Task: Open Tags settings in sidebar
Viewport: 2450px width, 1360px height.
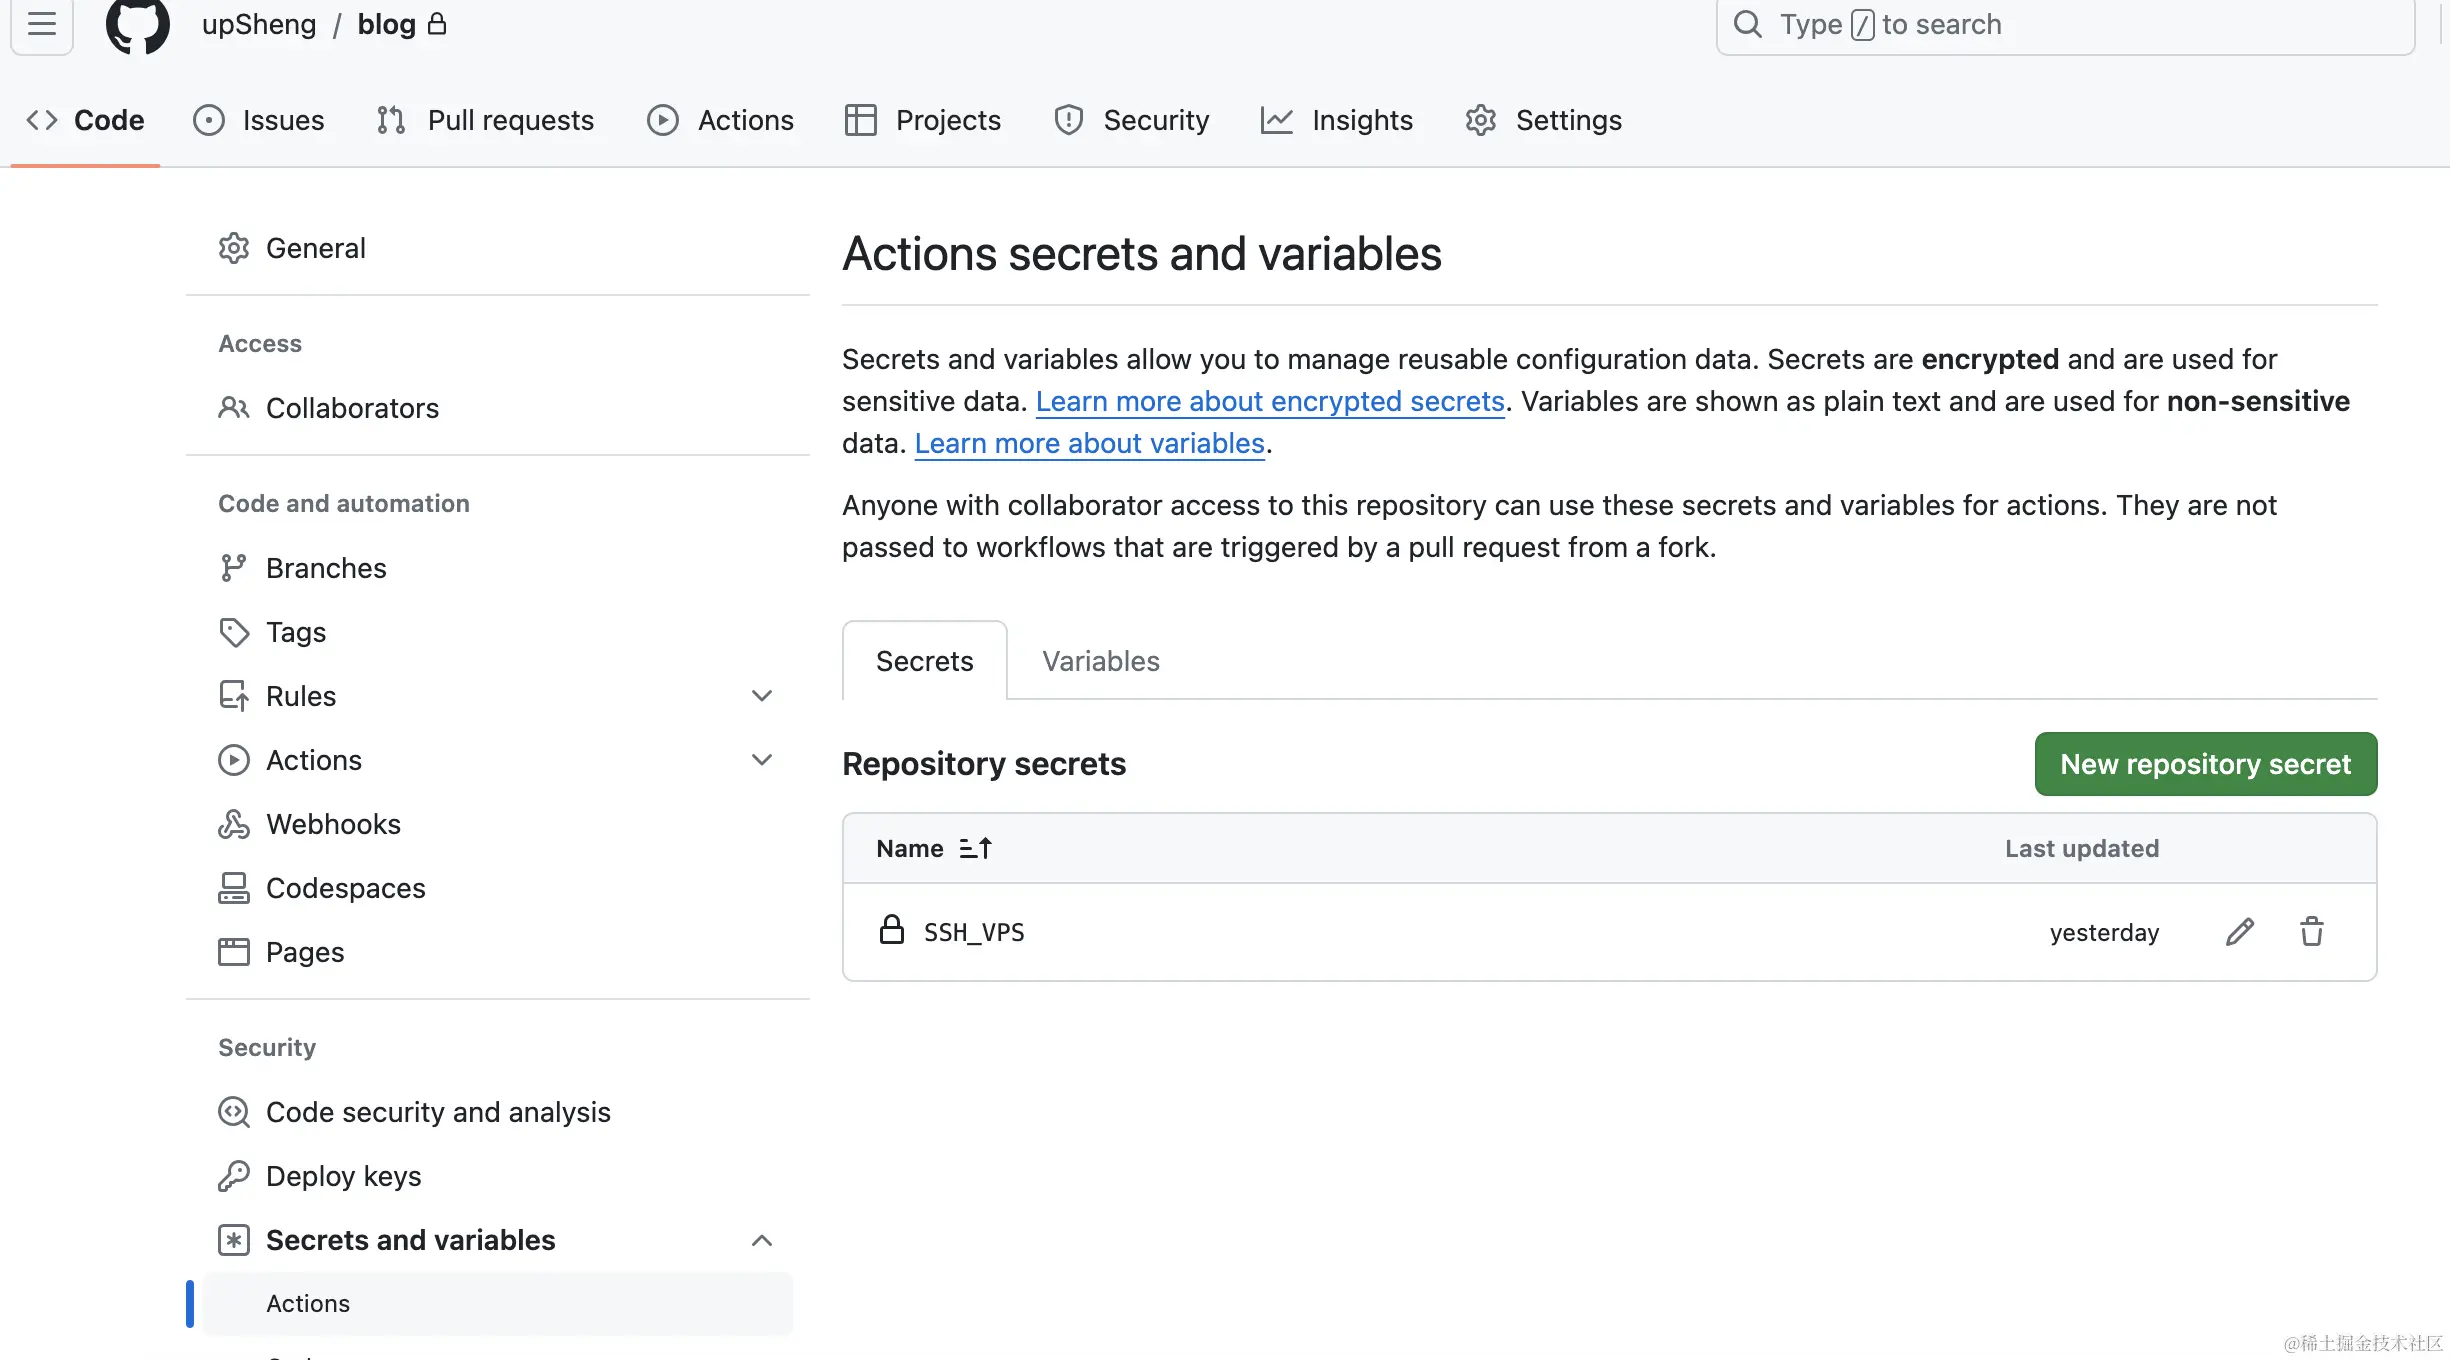Action: click(296, 632)
